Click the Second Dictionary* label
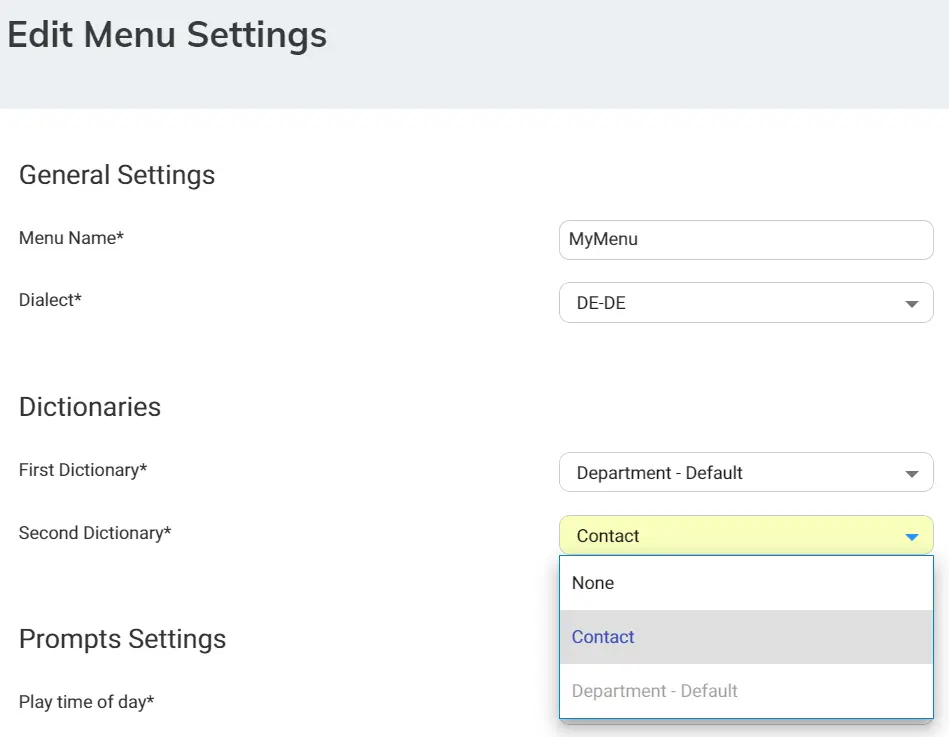The width and height of the screenshot is (949, 737). pyautogui.click(x=95, y=533)
